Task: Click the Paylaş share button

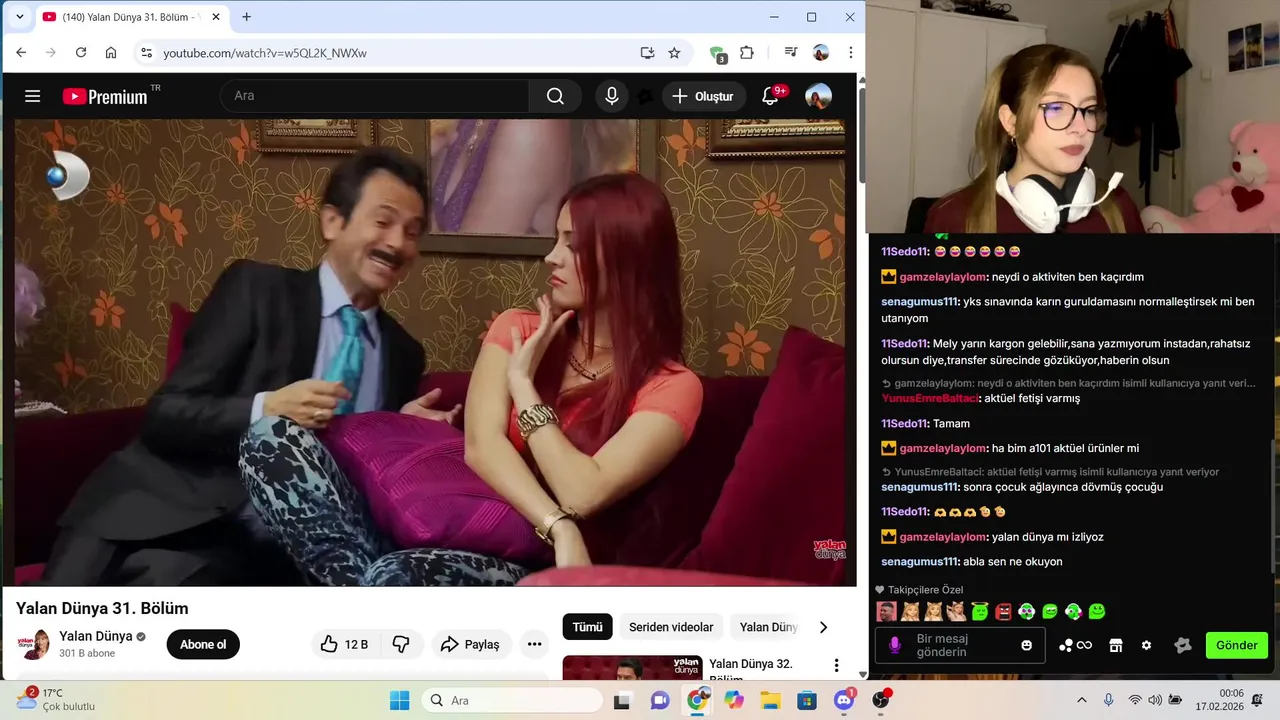Action: tap(470, 644)
